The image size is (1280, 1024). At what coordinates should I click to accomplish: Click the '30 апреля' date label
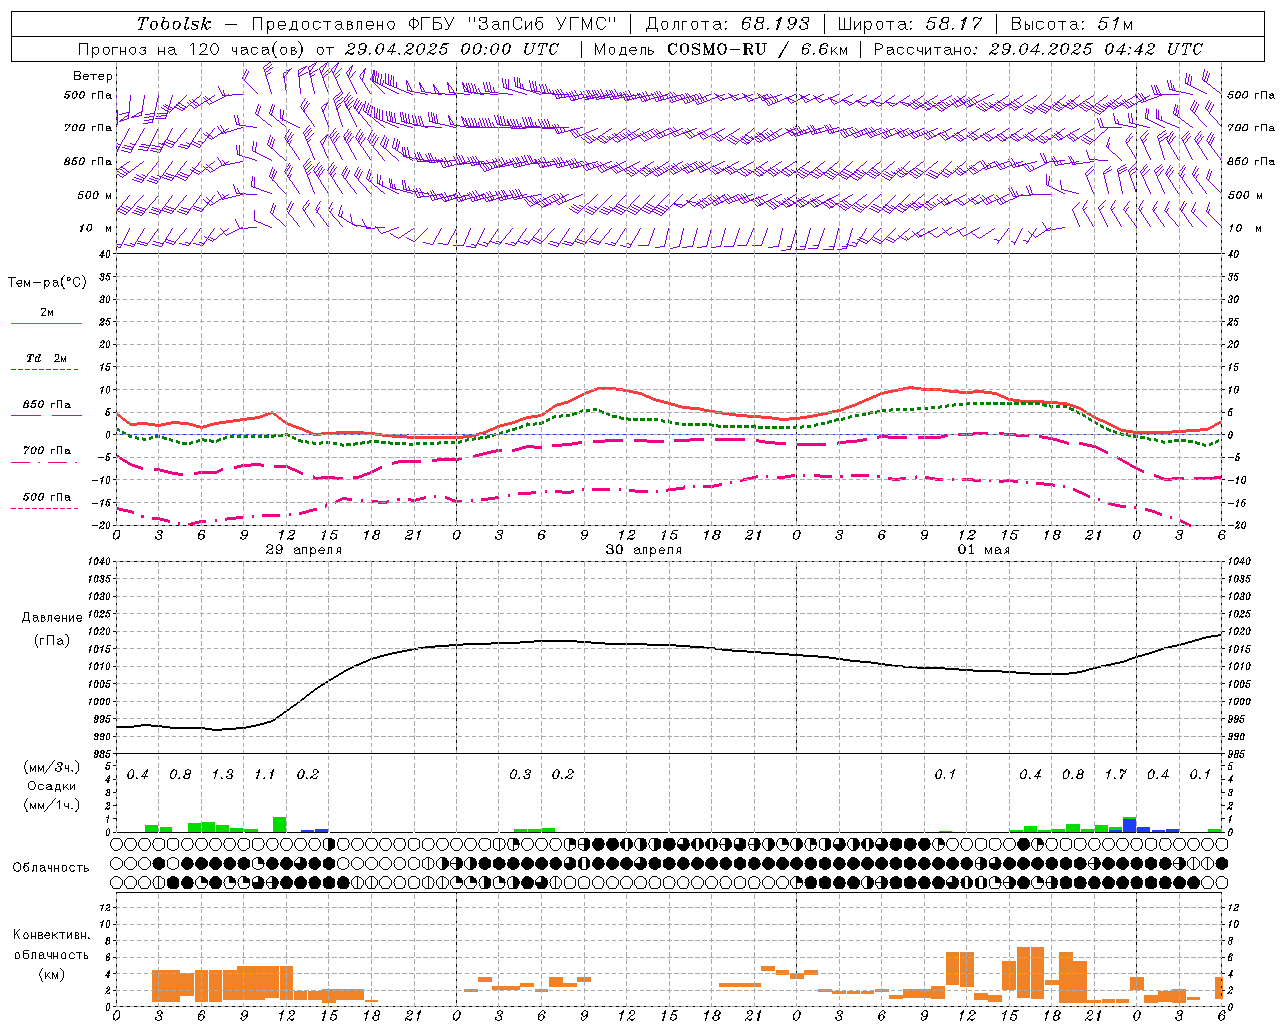[x=644, y=550]
